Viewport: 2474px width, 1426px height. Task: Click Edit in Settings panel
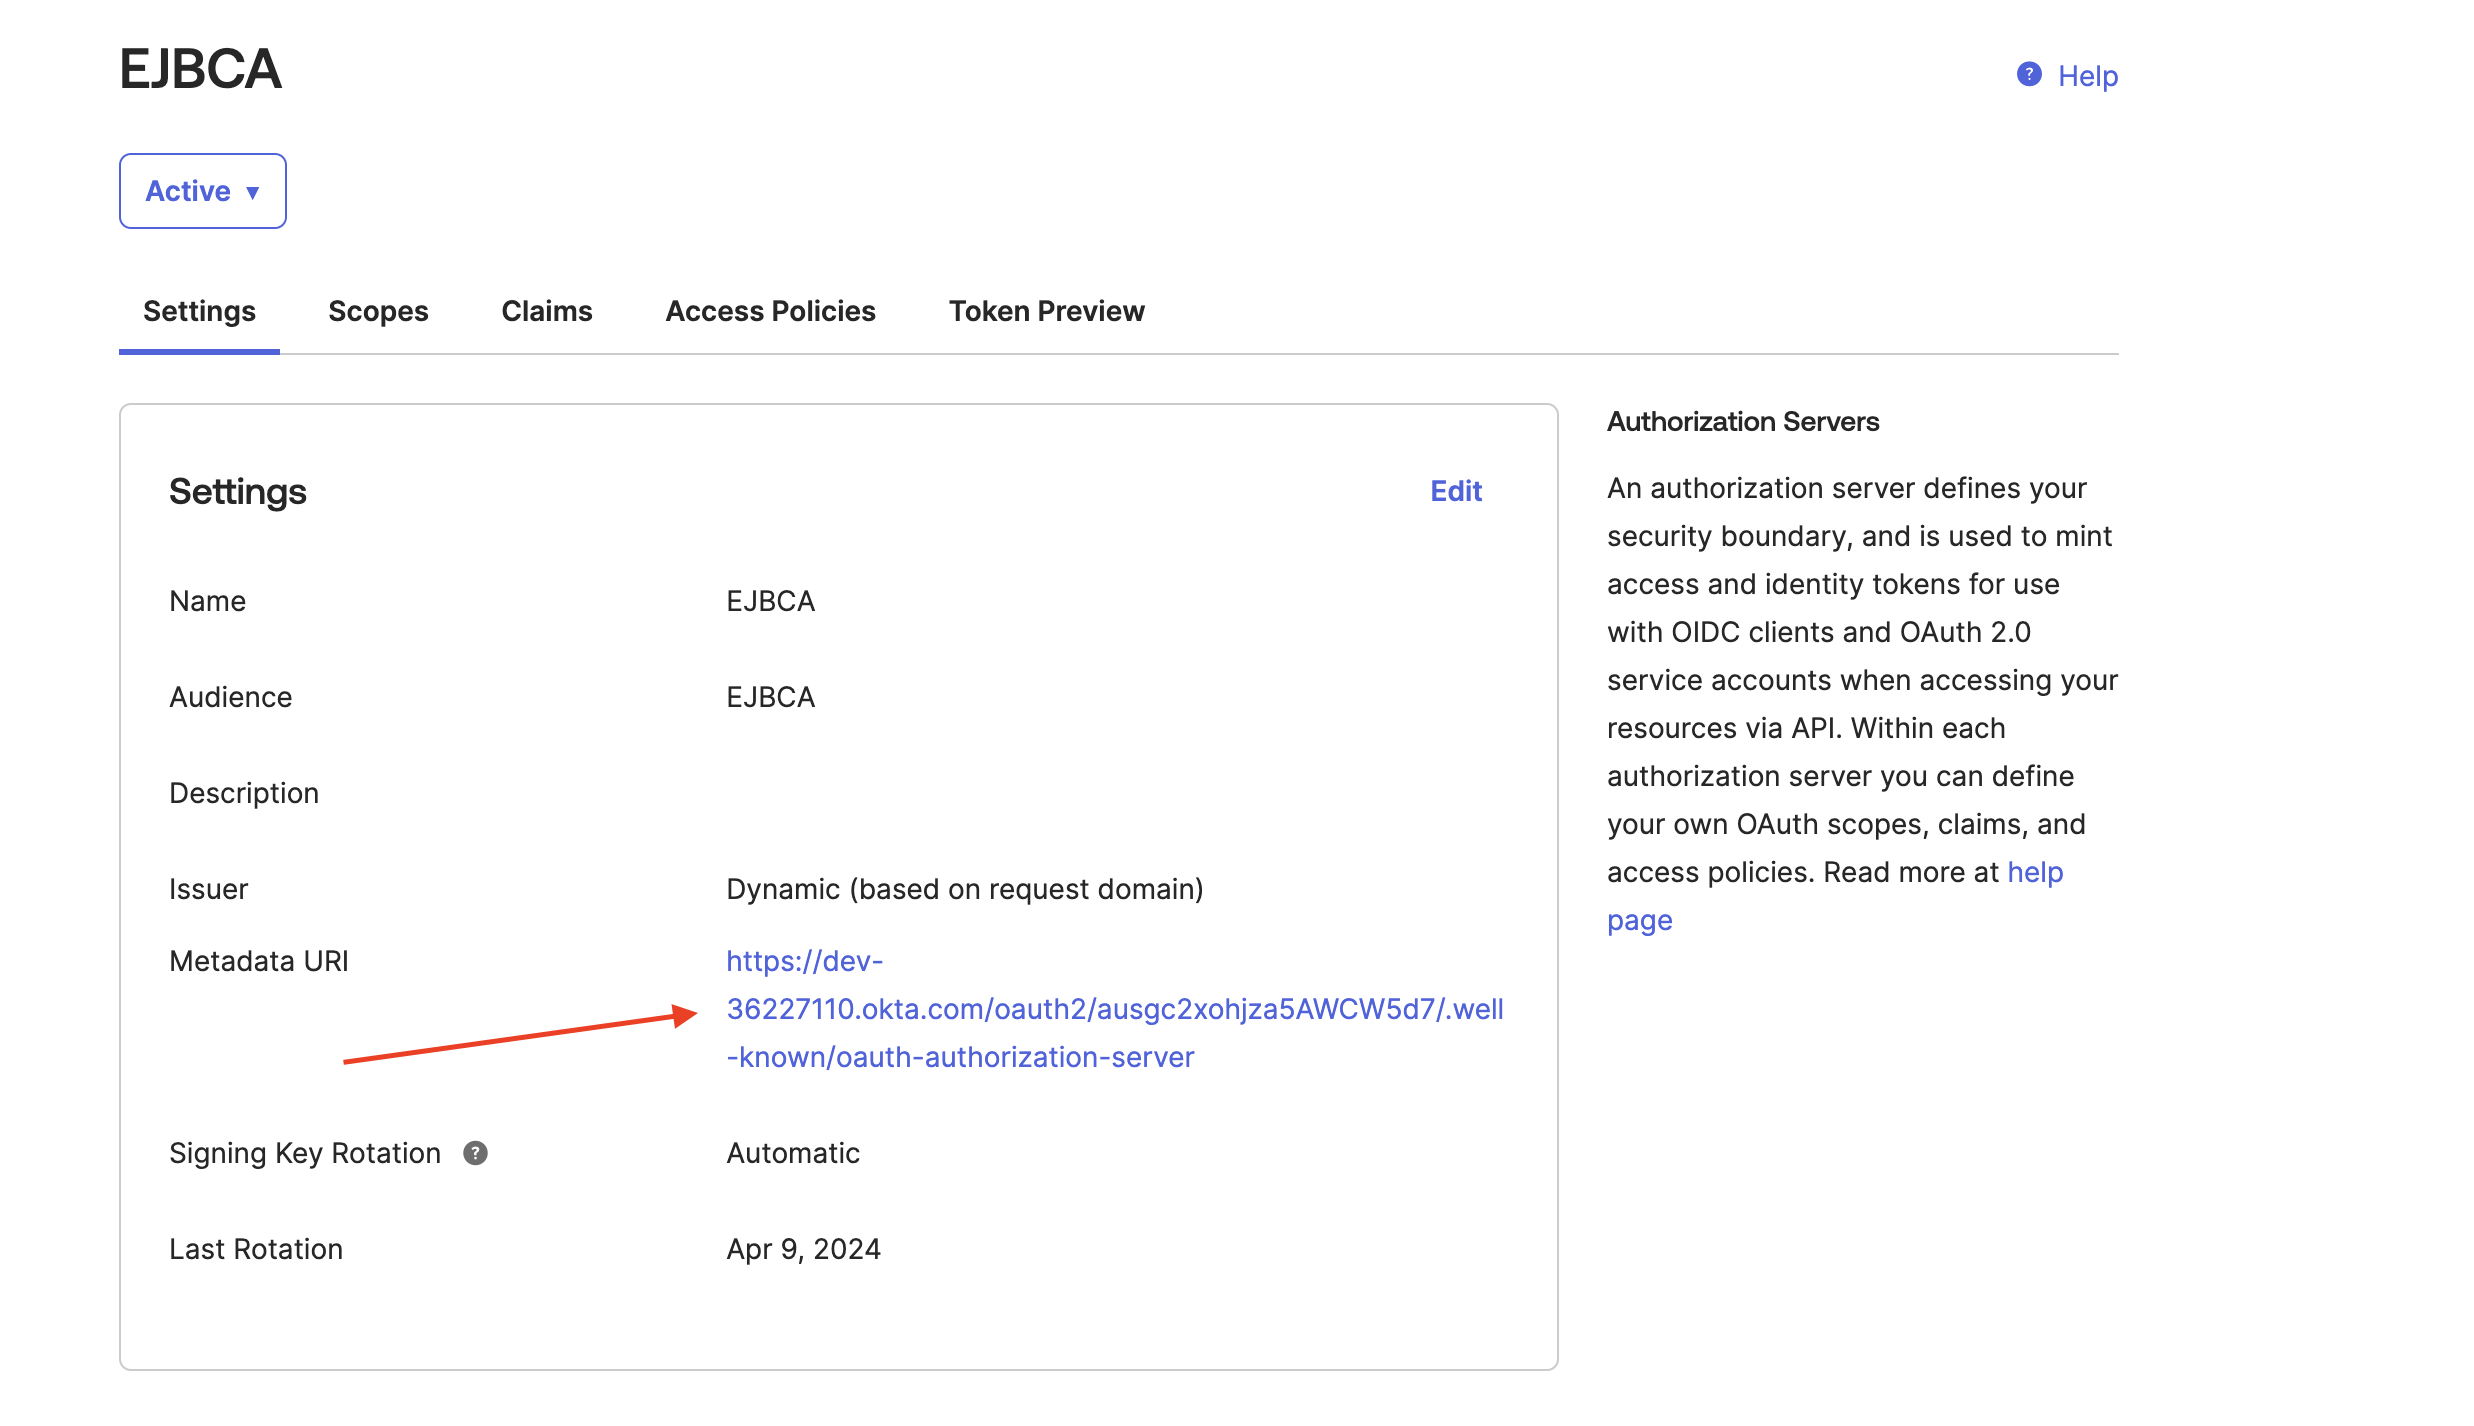click(x=1455, y=491)
